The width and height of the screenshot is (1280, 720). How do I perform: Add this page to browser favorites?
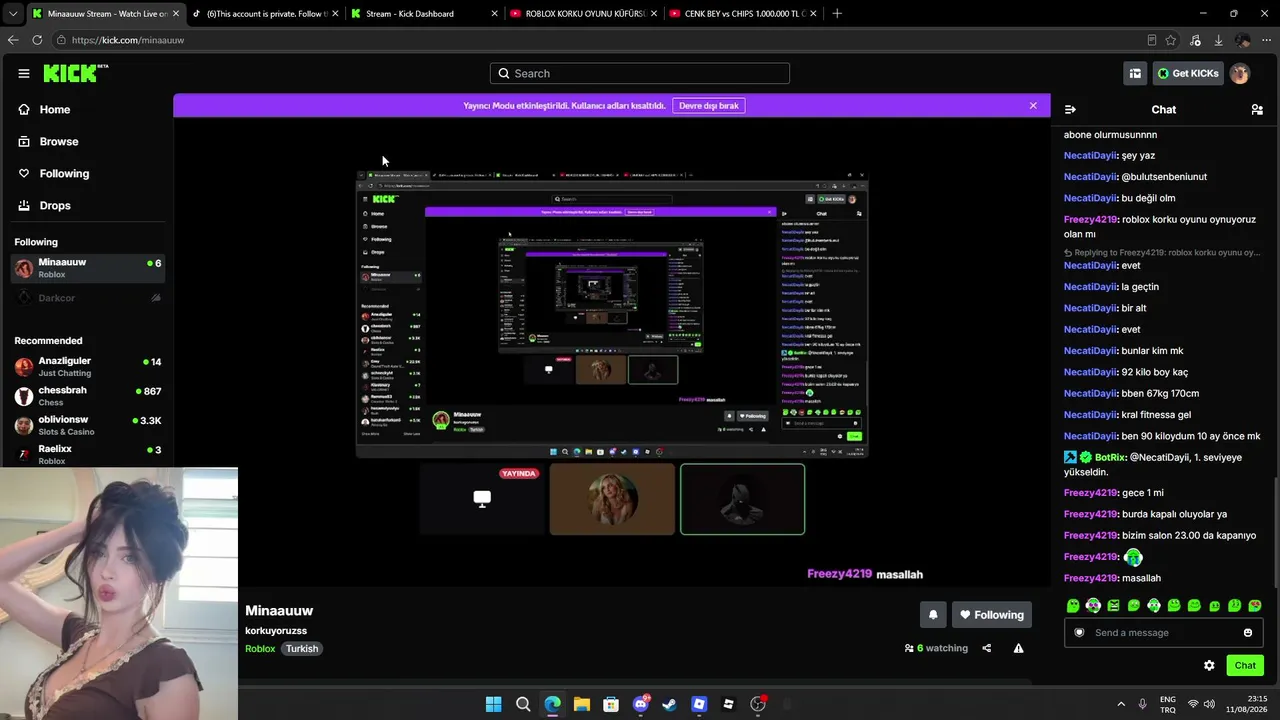point(1171,40)
